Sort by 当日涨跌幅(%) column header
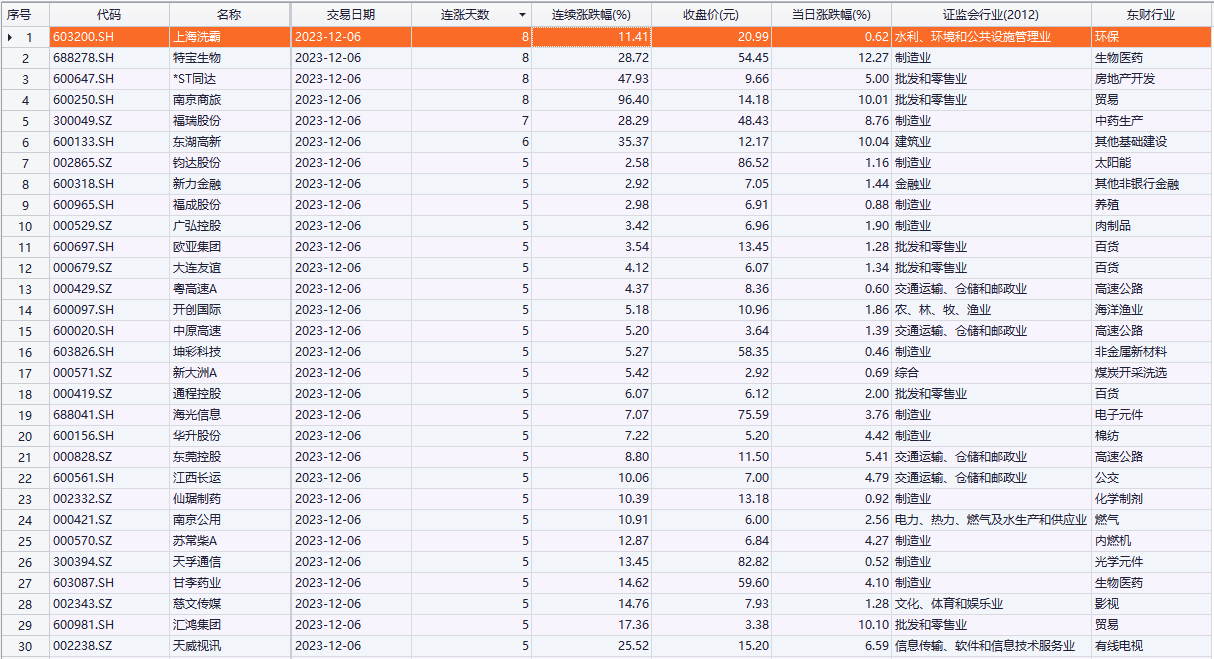Screen dimensions: 1214x659 (x=831, y=15)
